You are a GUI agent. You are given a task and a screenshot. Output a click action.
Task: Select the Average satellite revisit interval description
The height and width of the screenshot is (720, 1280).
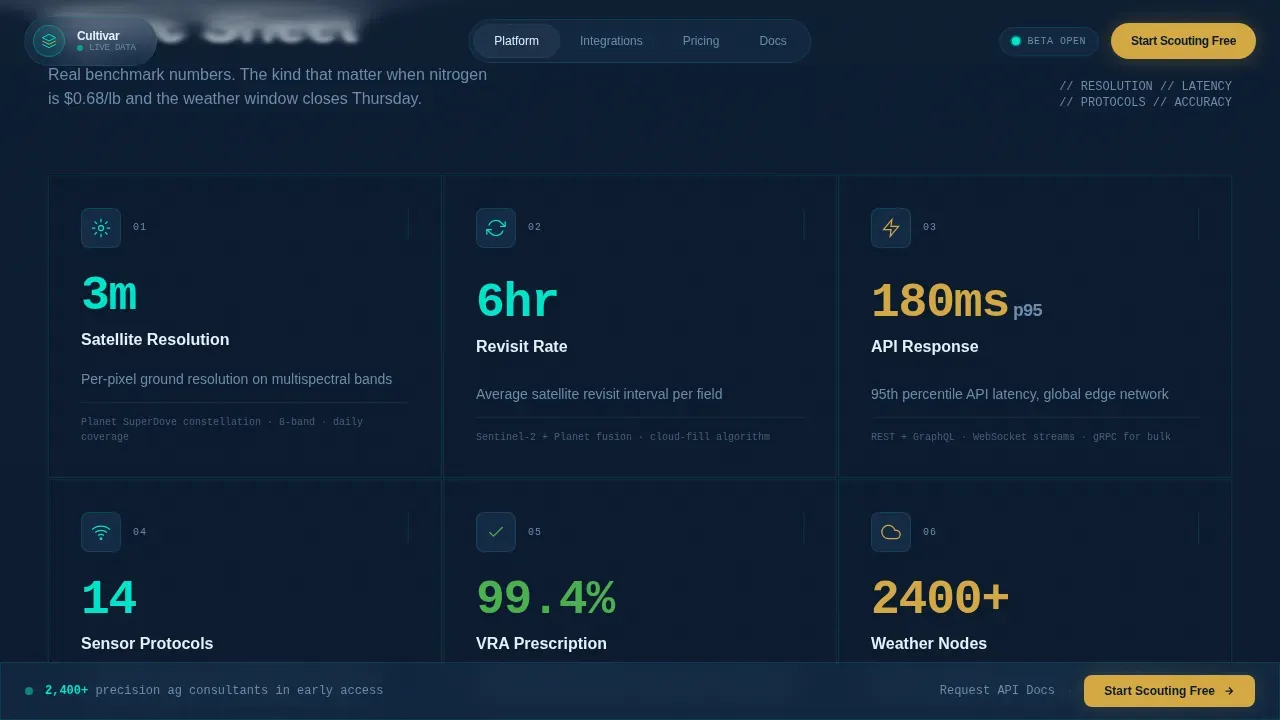coord(599,394)
